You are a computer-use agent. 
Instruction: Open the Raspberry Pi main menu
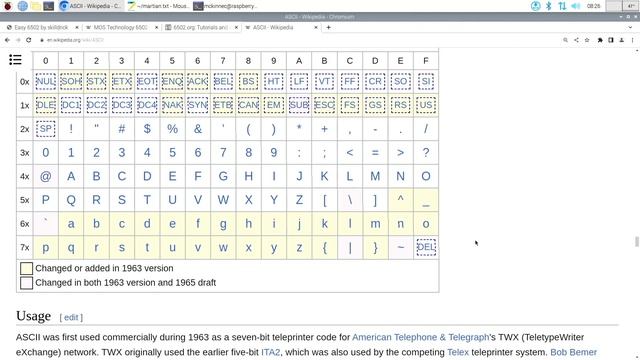7,6
